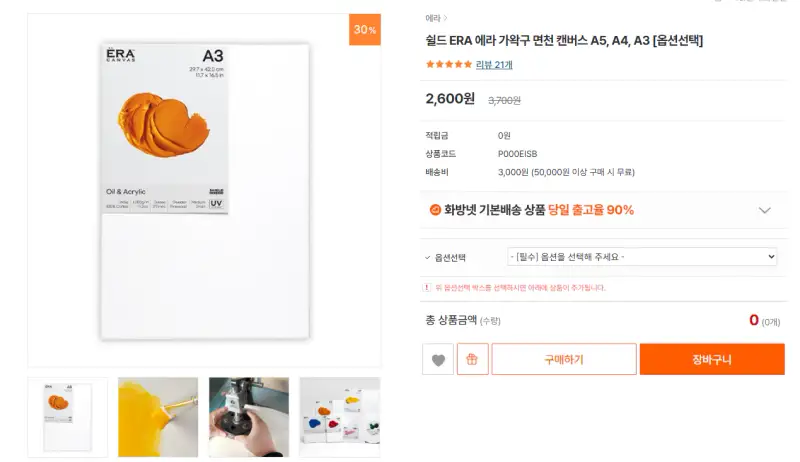Click the product title text
The width and height of the screenshot is (800, 462).
564,41
